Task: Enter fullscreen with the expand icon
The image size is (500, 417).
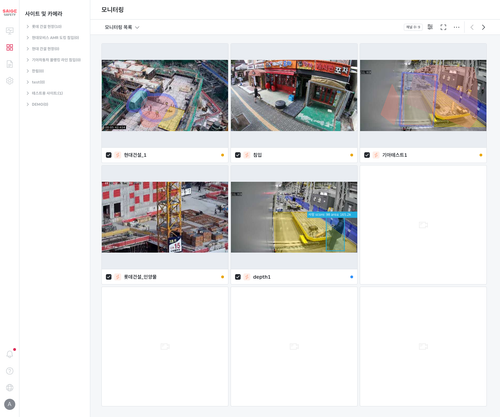Action: tap(443, 27)
